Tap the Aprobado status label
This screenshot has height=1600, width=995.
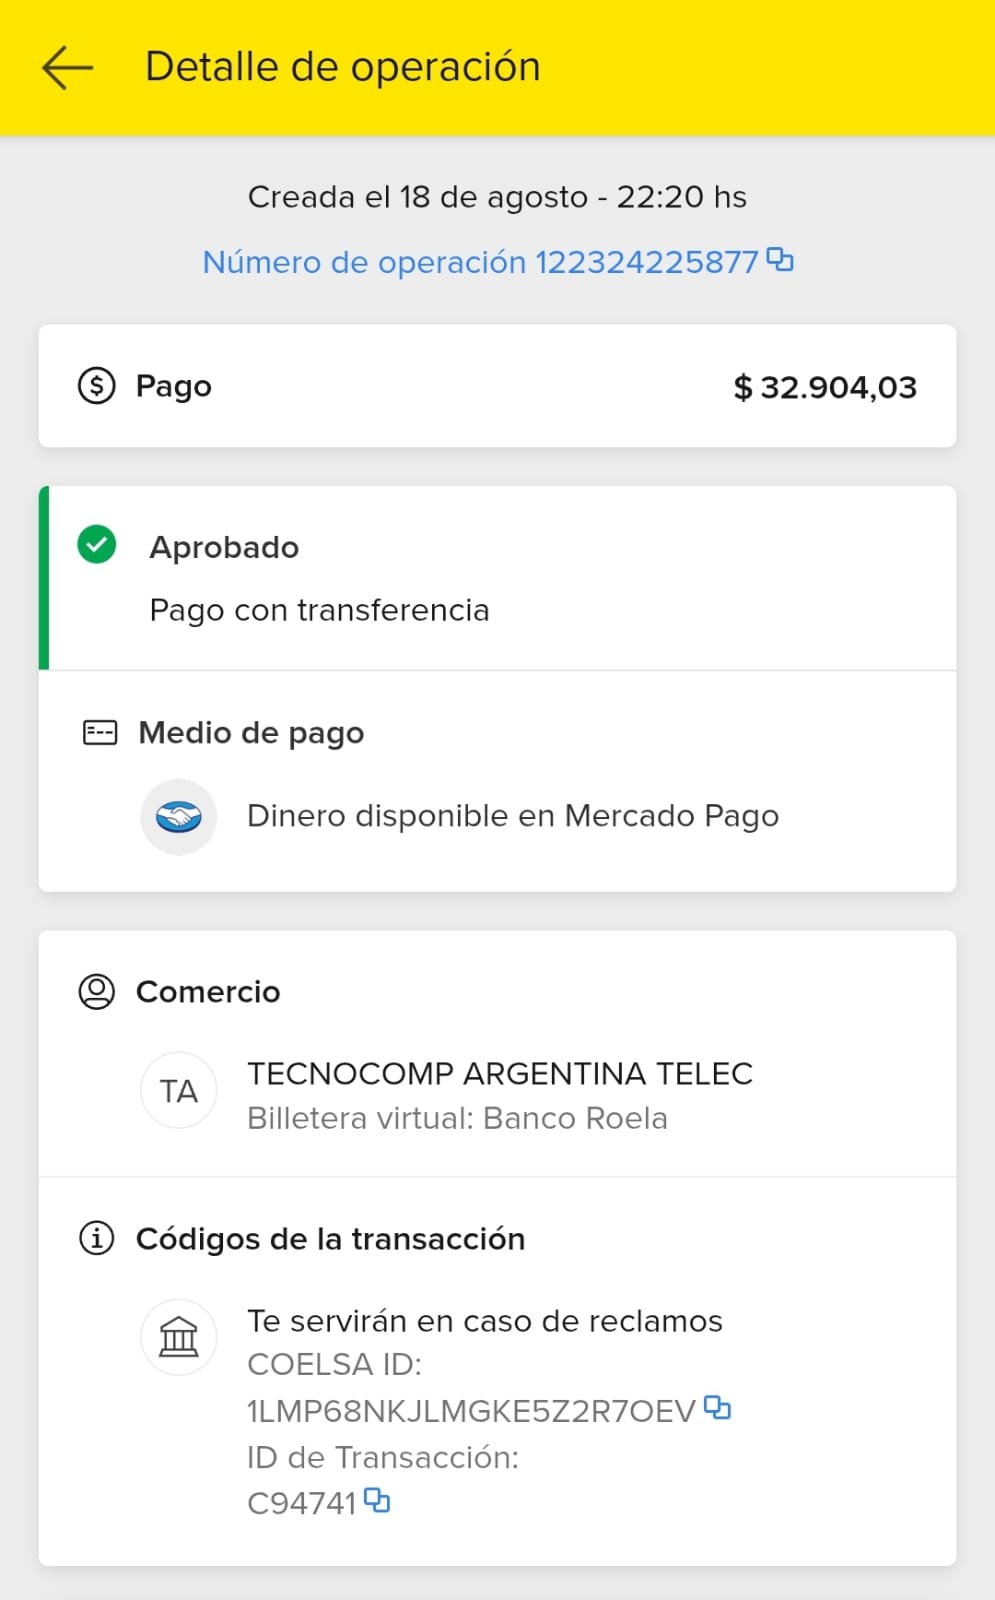click(224, 548)
